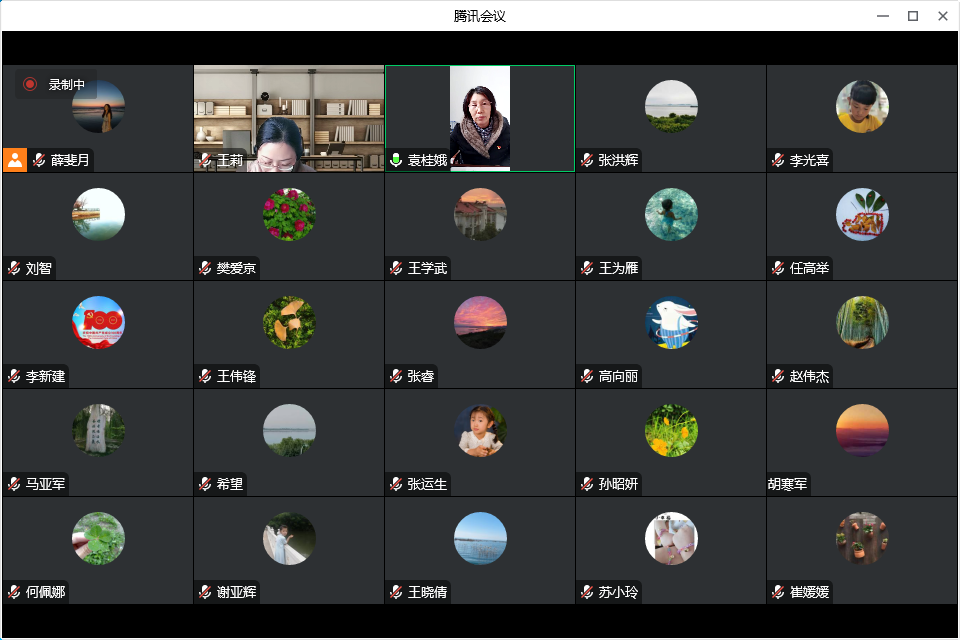This screenshot has width=960, height=640.
Task: Click 王伟锋's ginkgo leaves avatar
Action: tap(289, 322)
